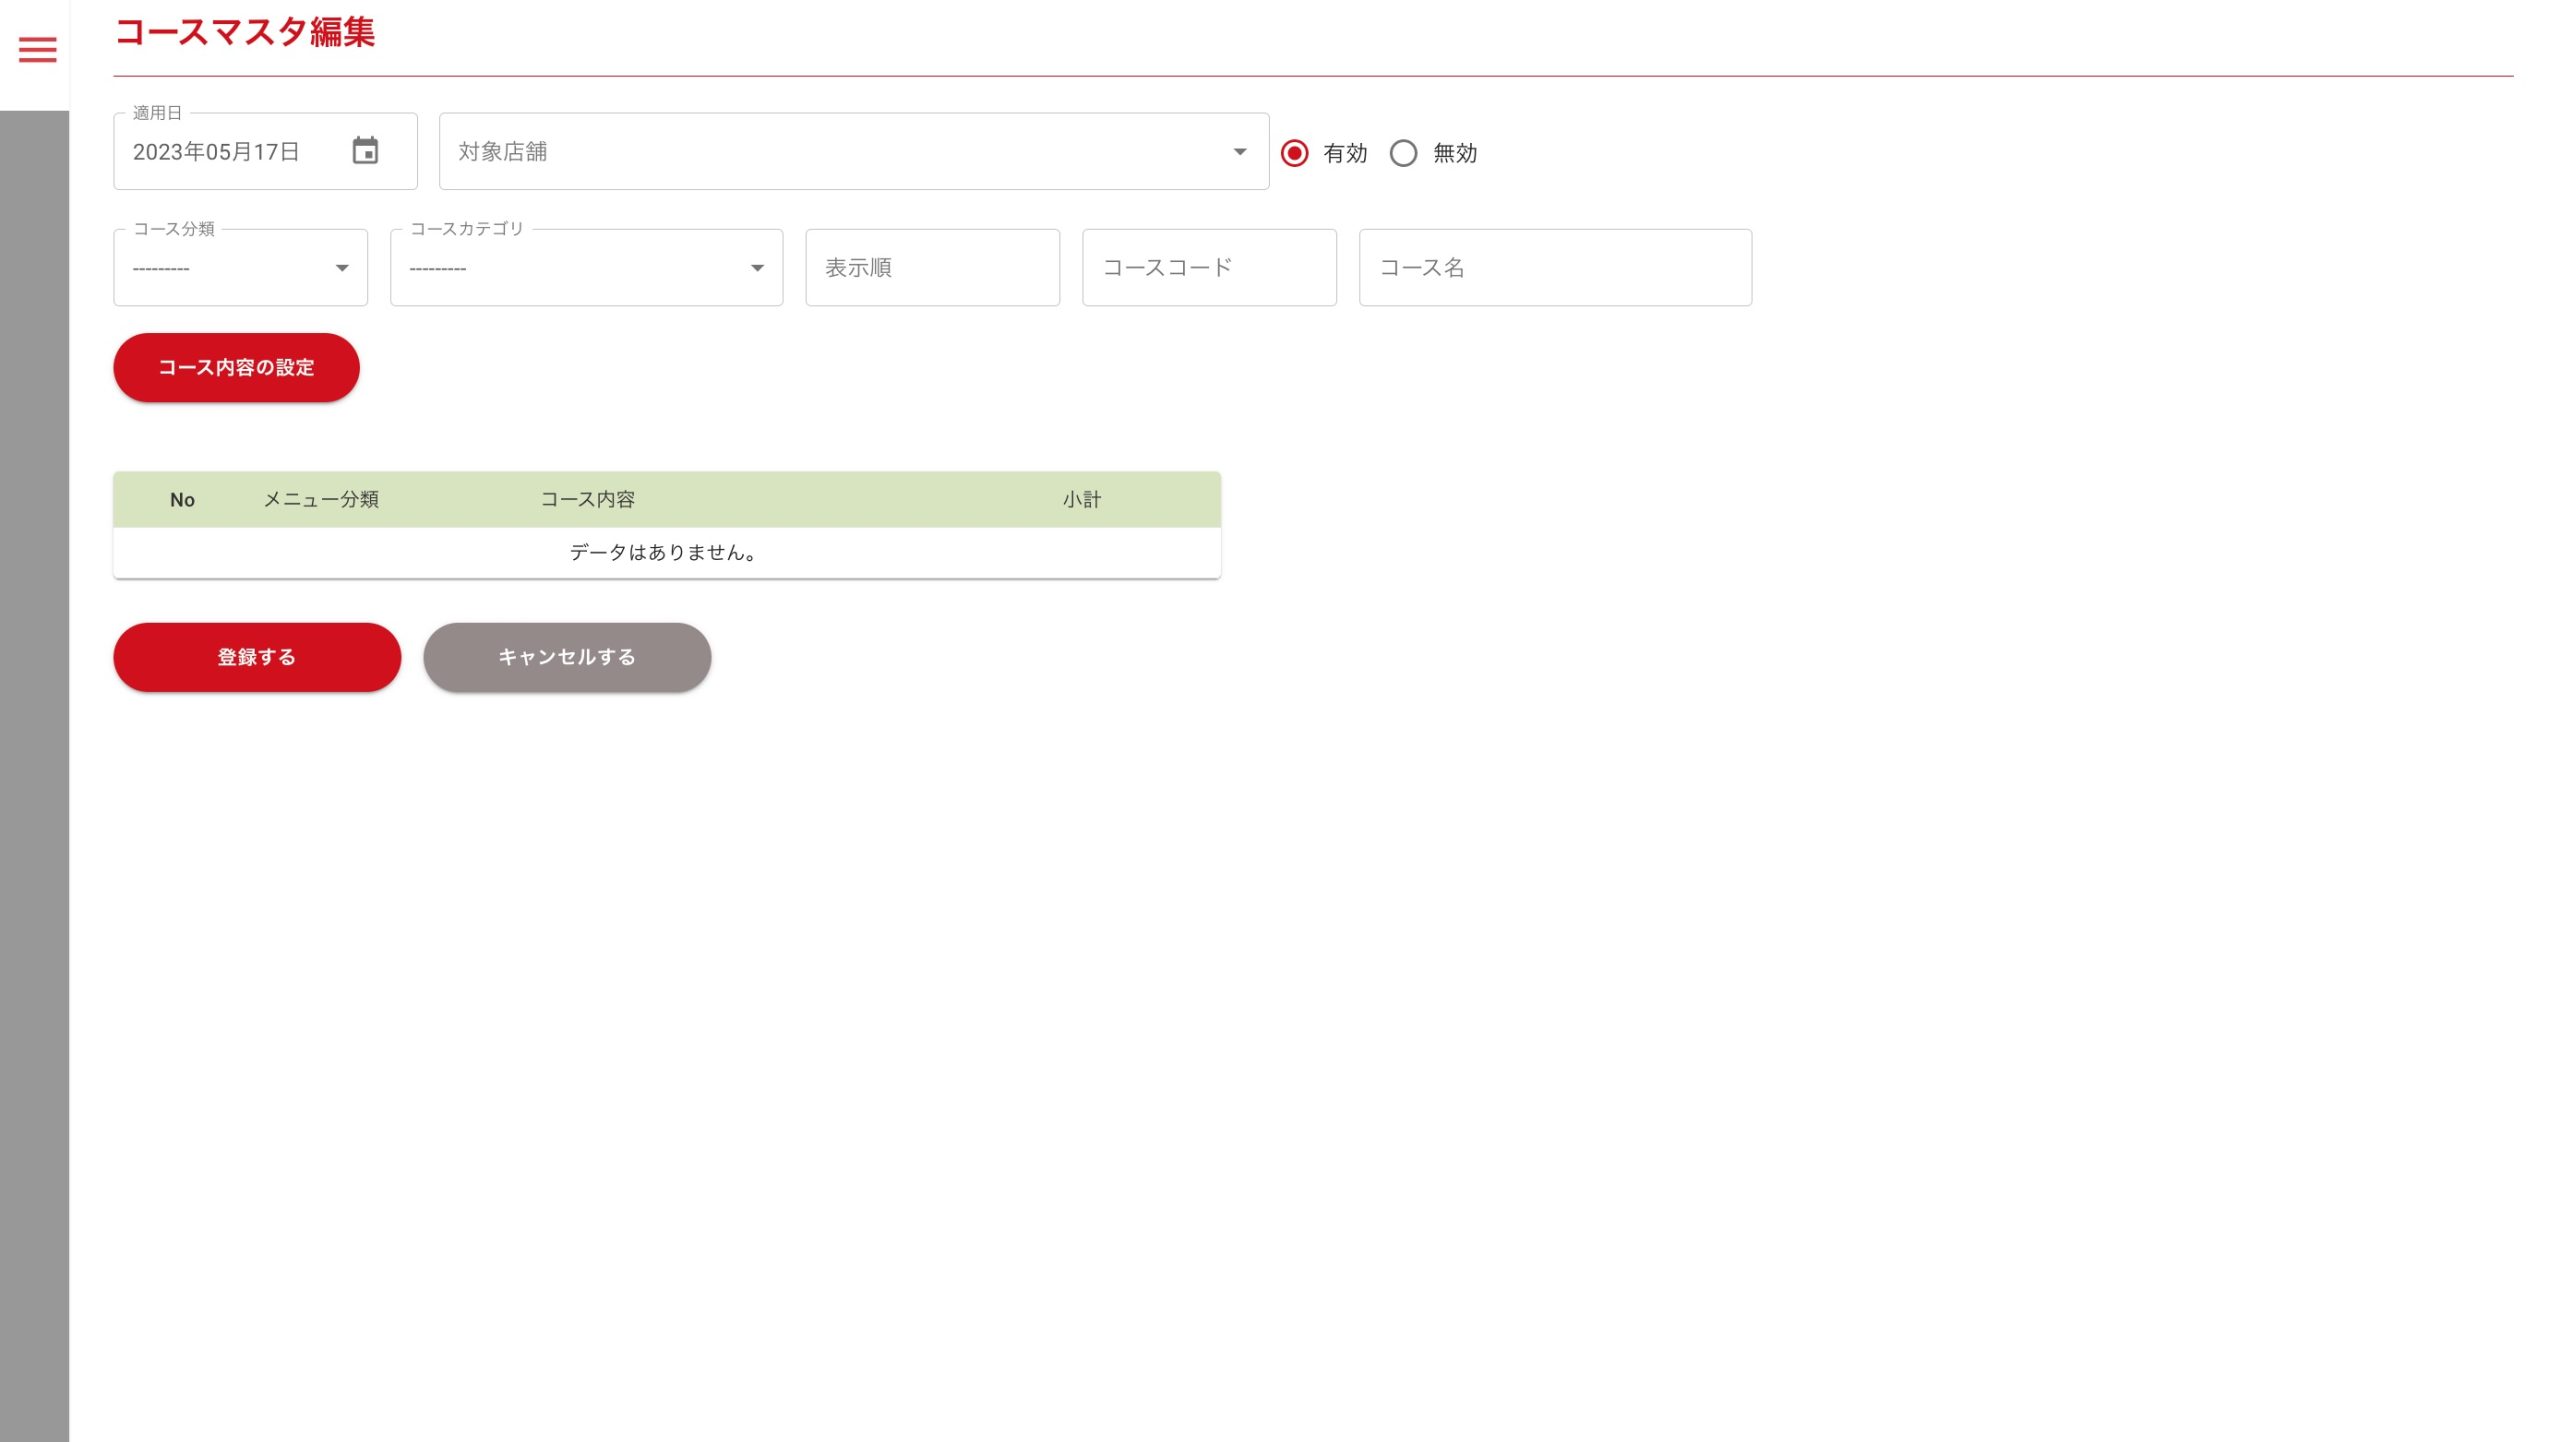Click the コースコード input field
The width and height of the screenshot is (2560, 1442).
pos(1208,268)
